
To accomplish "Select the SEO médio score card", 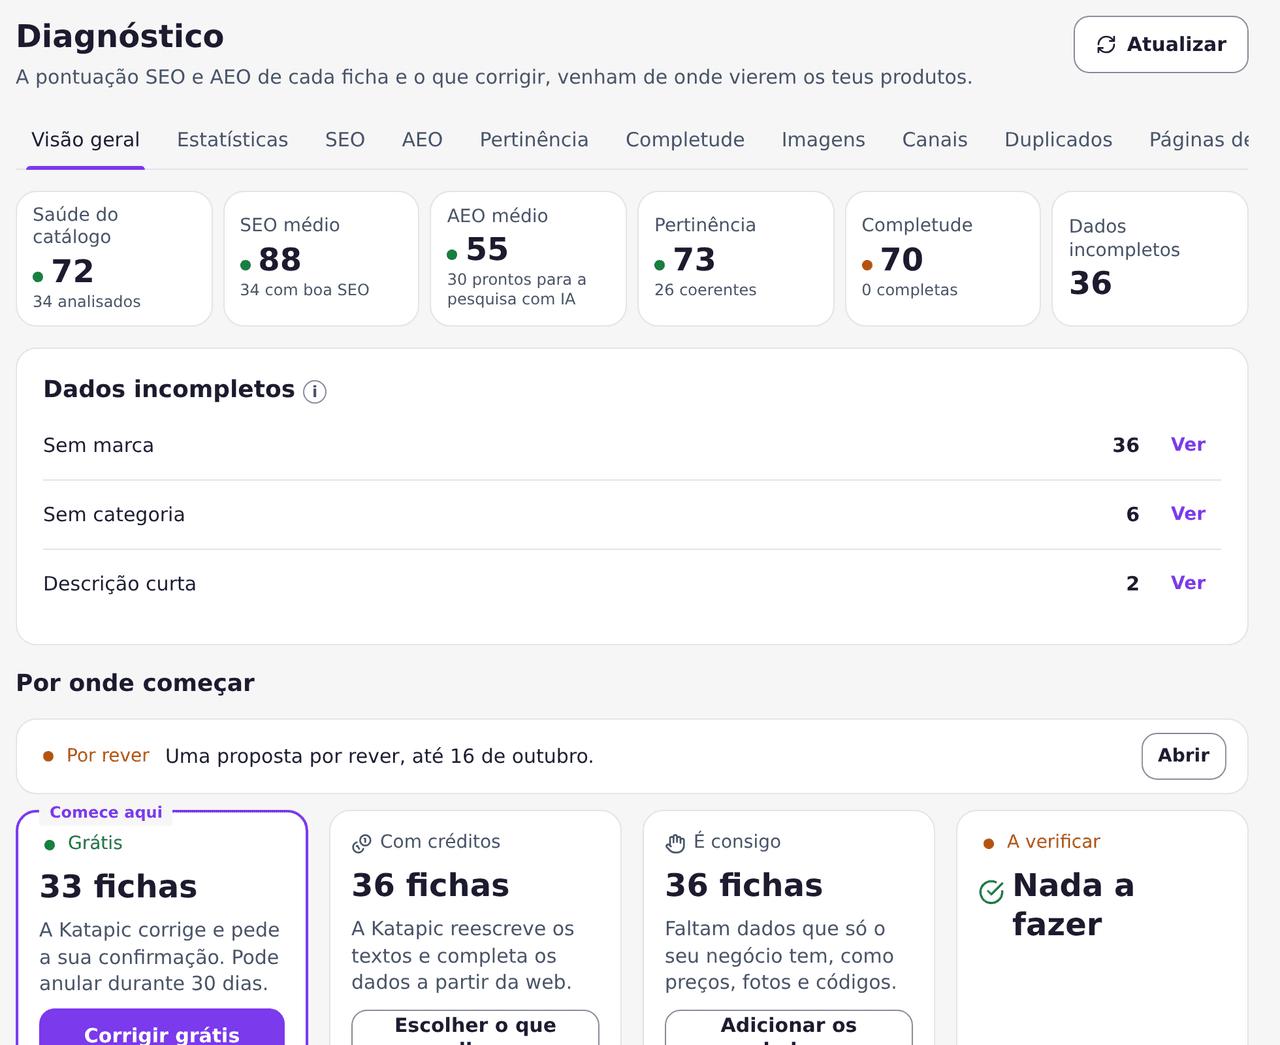I will [x=321, y=259].
